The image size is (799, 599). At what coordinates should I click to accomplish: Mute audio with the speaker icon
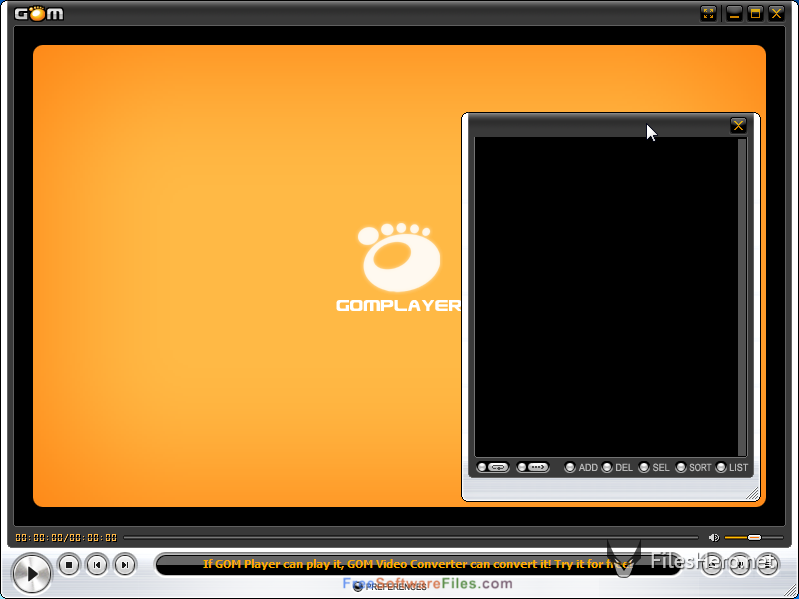[713, 537]
